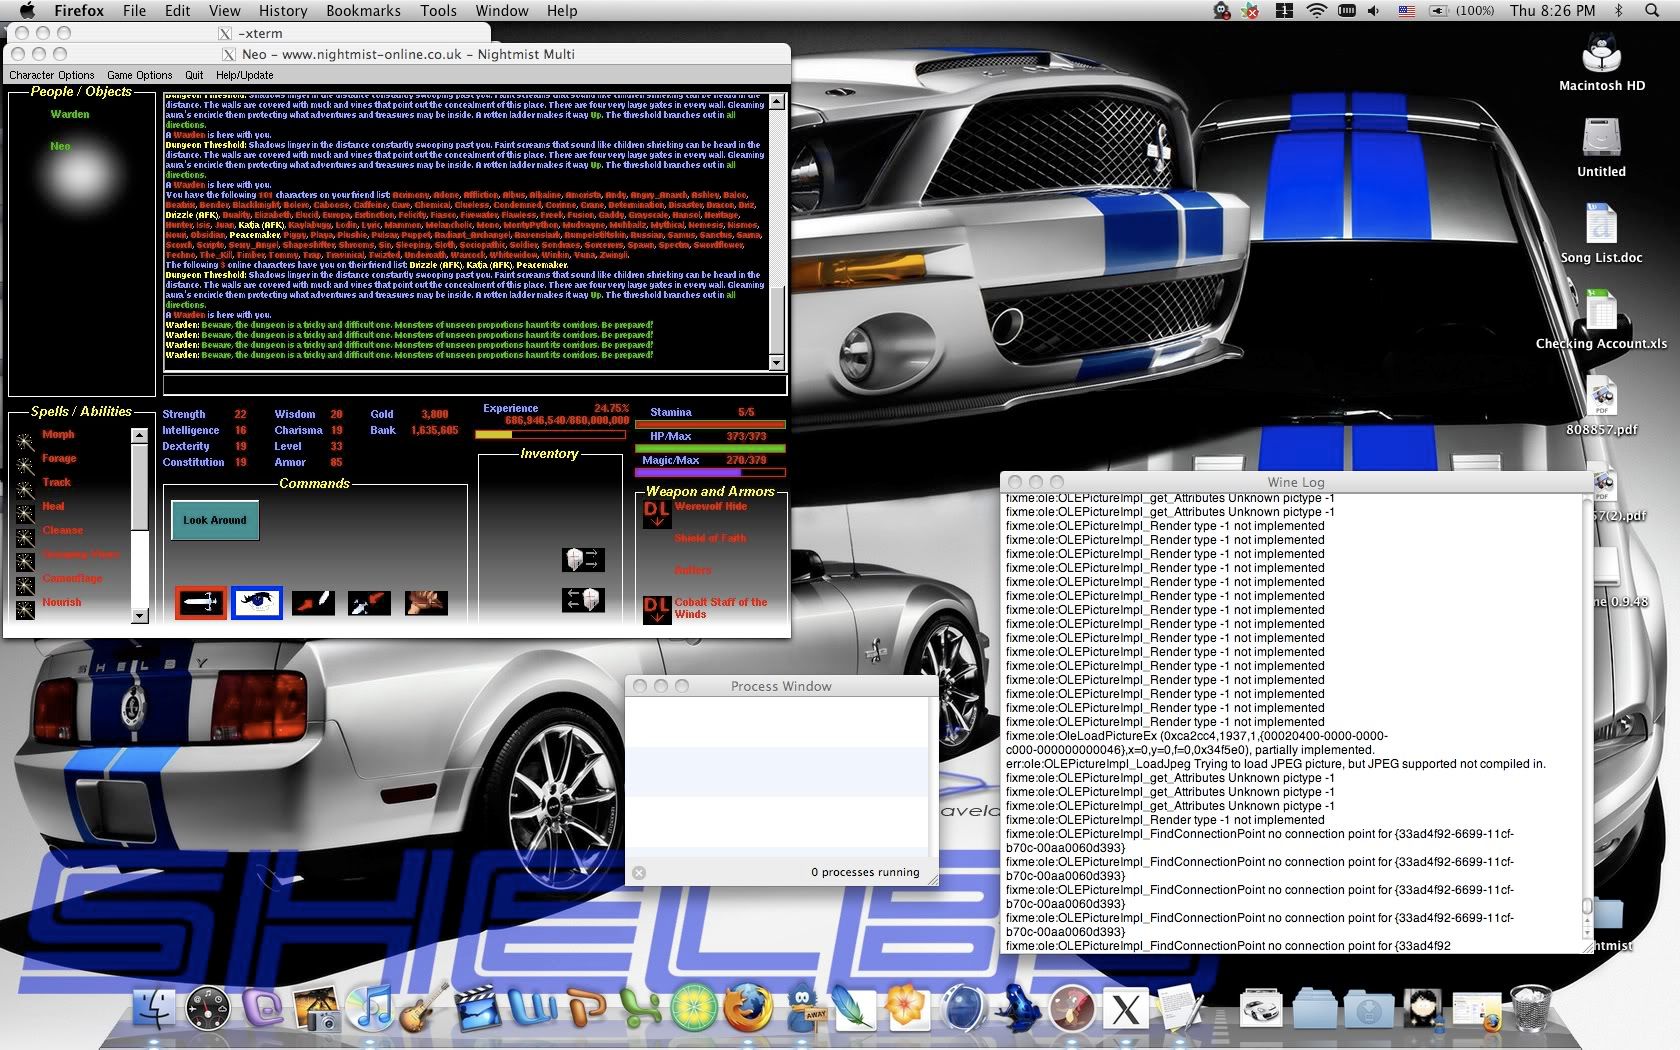The image size is (1680, 1050).
Task: Click the grabbing hand command icon
Action: pyautogui.click(x=426, y=603)
